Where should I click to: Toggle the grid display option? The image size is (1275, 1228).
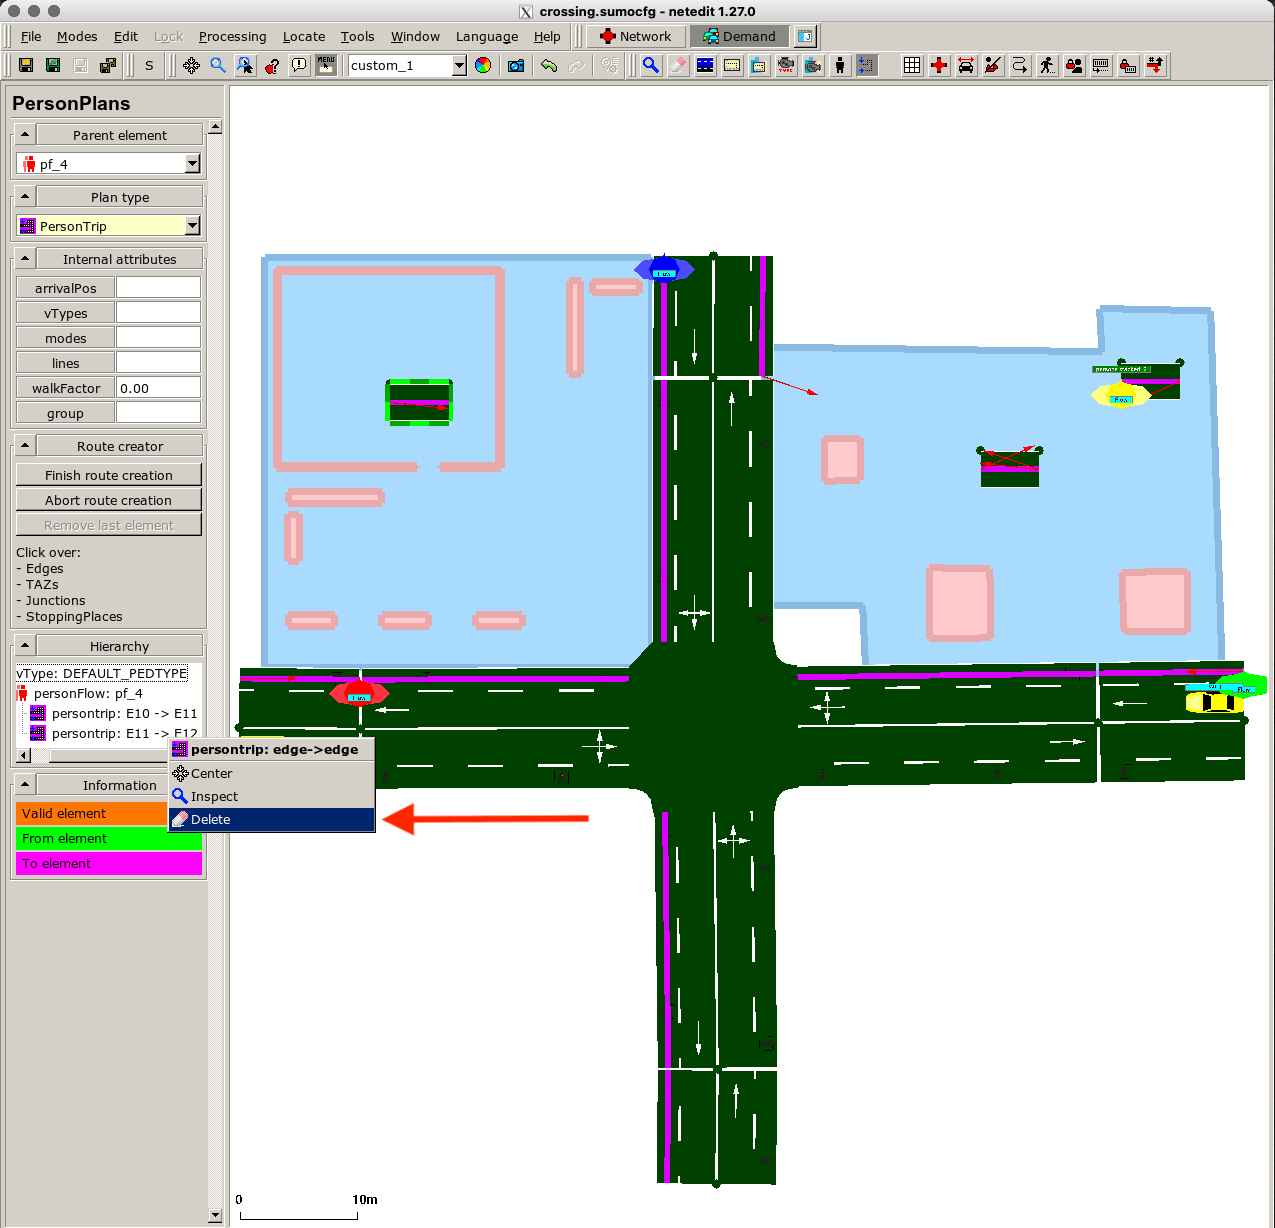pos(912,65)
